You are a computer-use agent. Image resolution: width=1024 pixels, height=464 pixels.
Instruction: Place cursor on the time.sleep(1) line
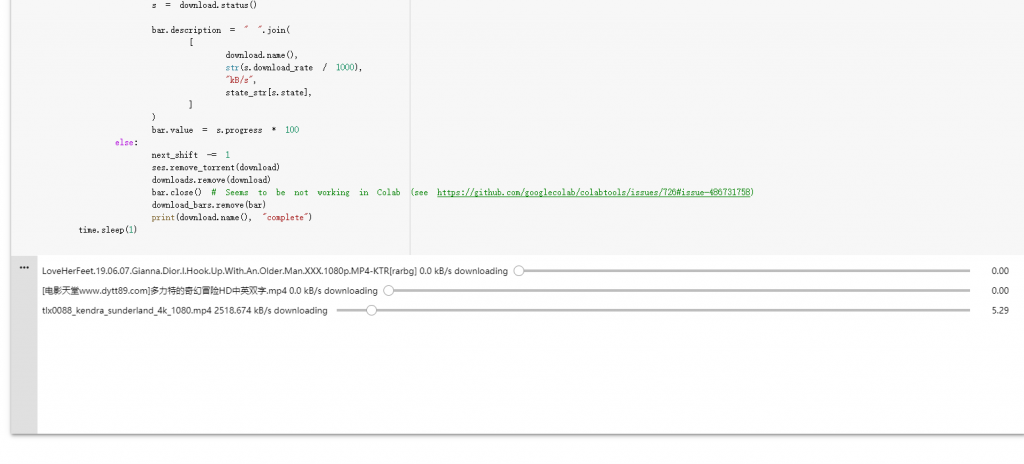[x=108, y=230]
